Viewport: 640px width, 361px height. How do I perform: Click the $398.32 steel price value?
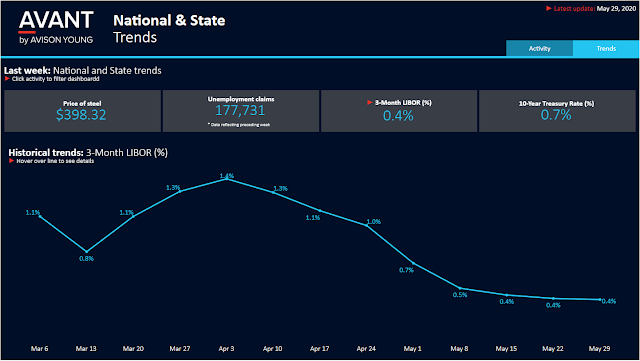(x=81, y=115)
